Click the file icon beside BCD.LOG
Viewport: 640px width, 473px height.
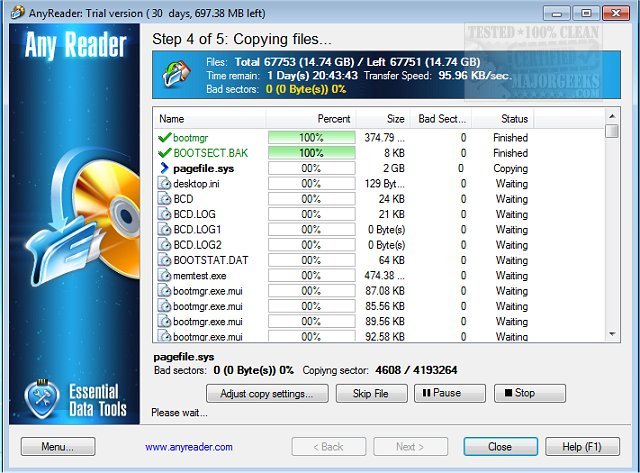tap(164, 214)
